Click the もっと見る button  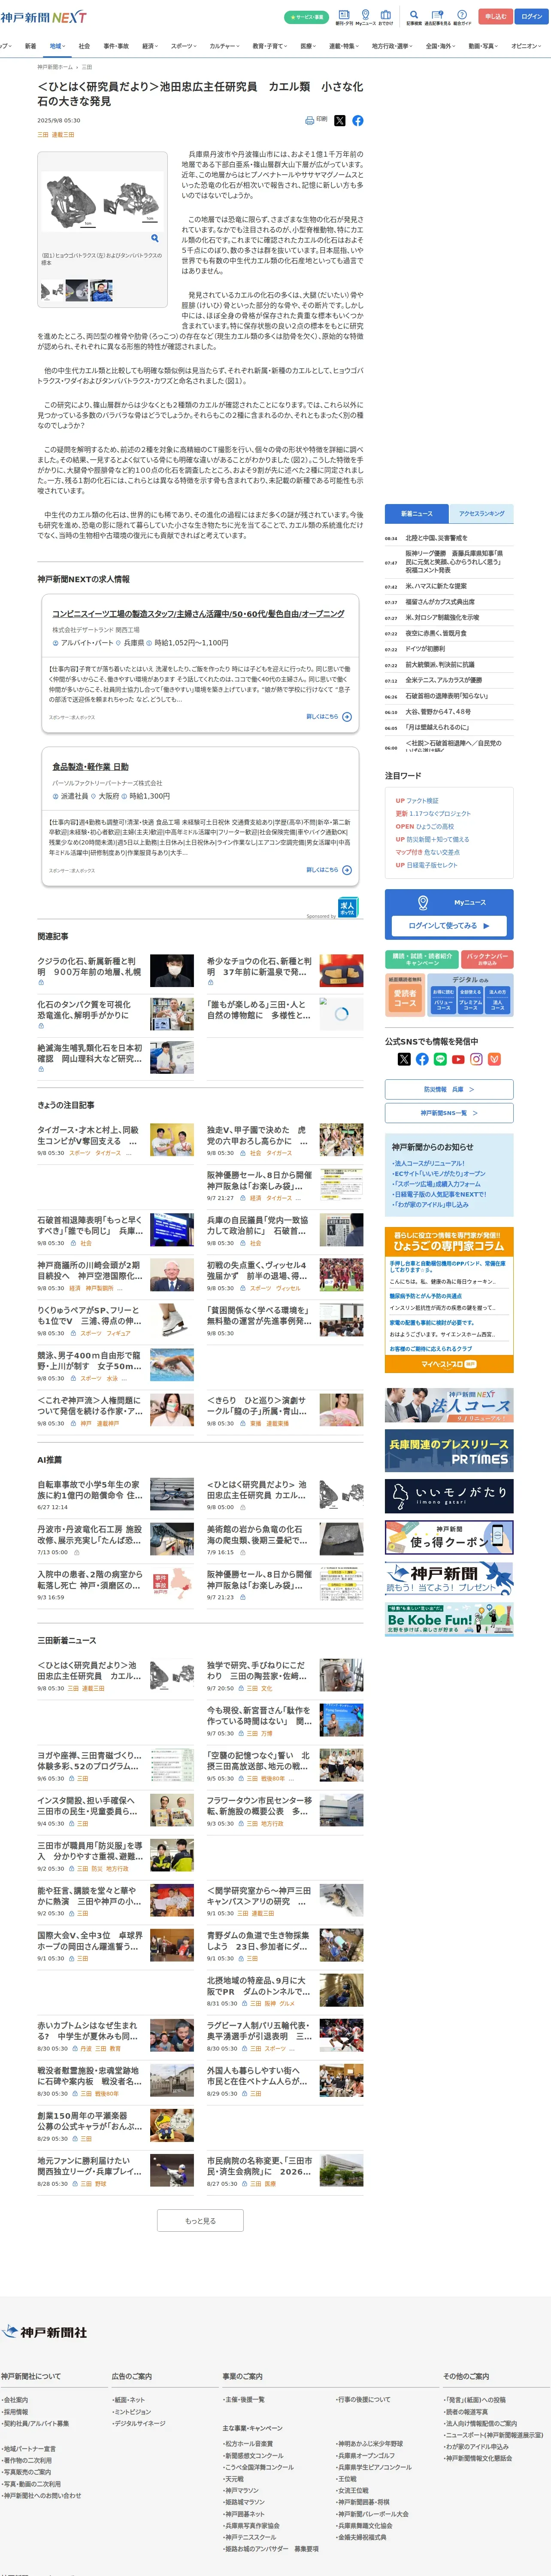point(200,2220)
